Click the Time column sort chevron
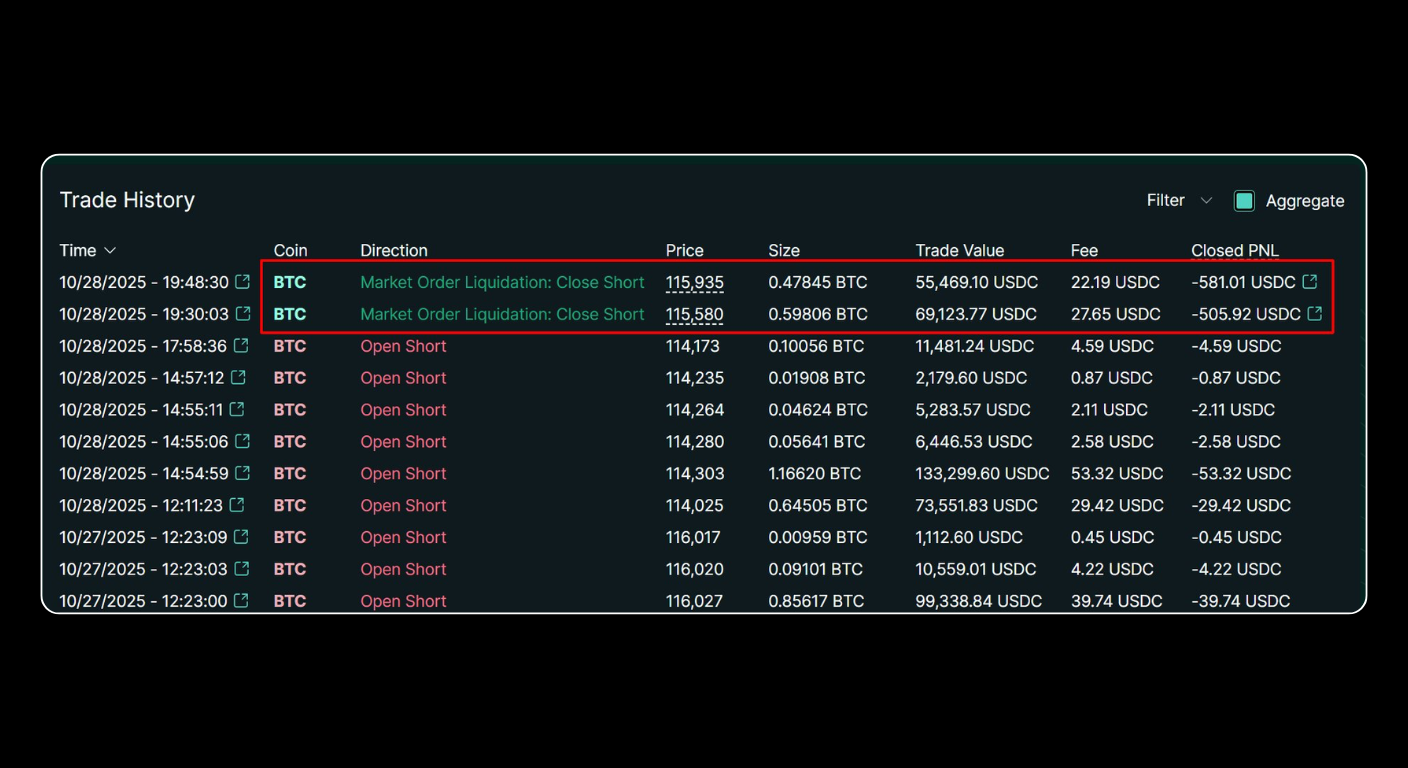1408x768 pixels. click(110, 250)
